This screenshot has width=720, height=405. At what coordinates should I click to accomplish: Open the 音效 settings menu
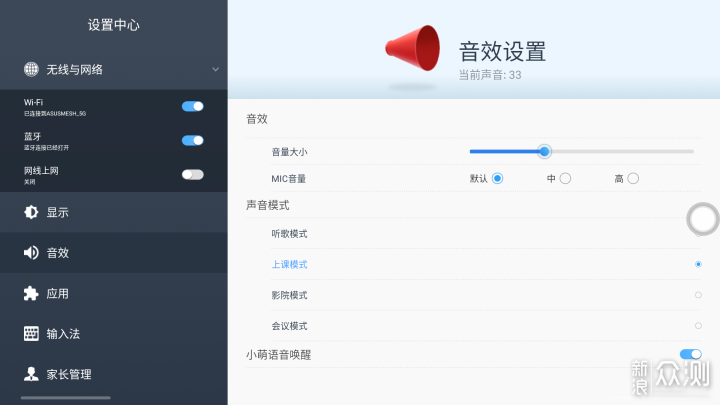(x=114, y=253)
